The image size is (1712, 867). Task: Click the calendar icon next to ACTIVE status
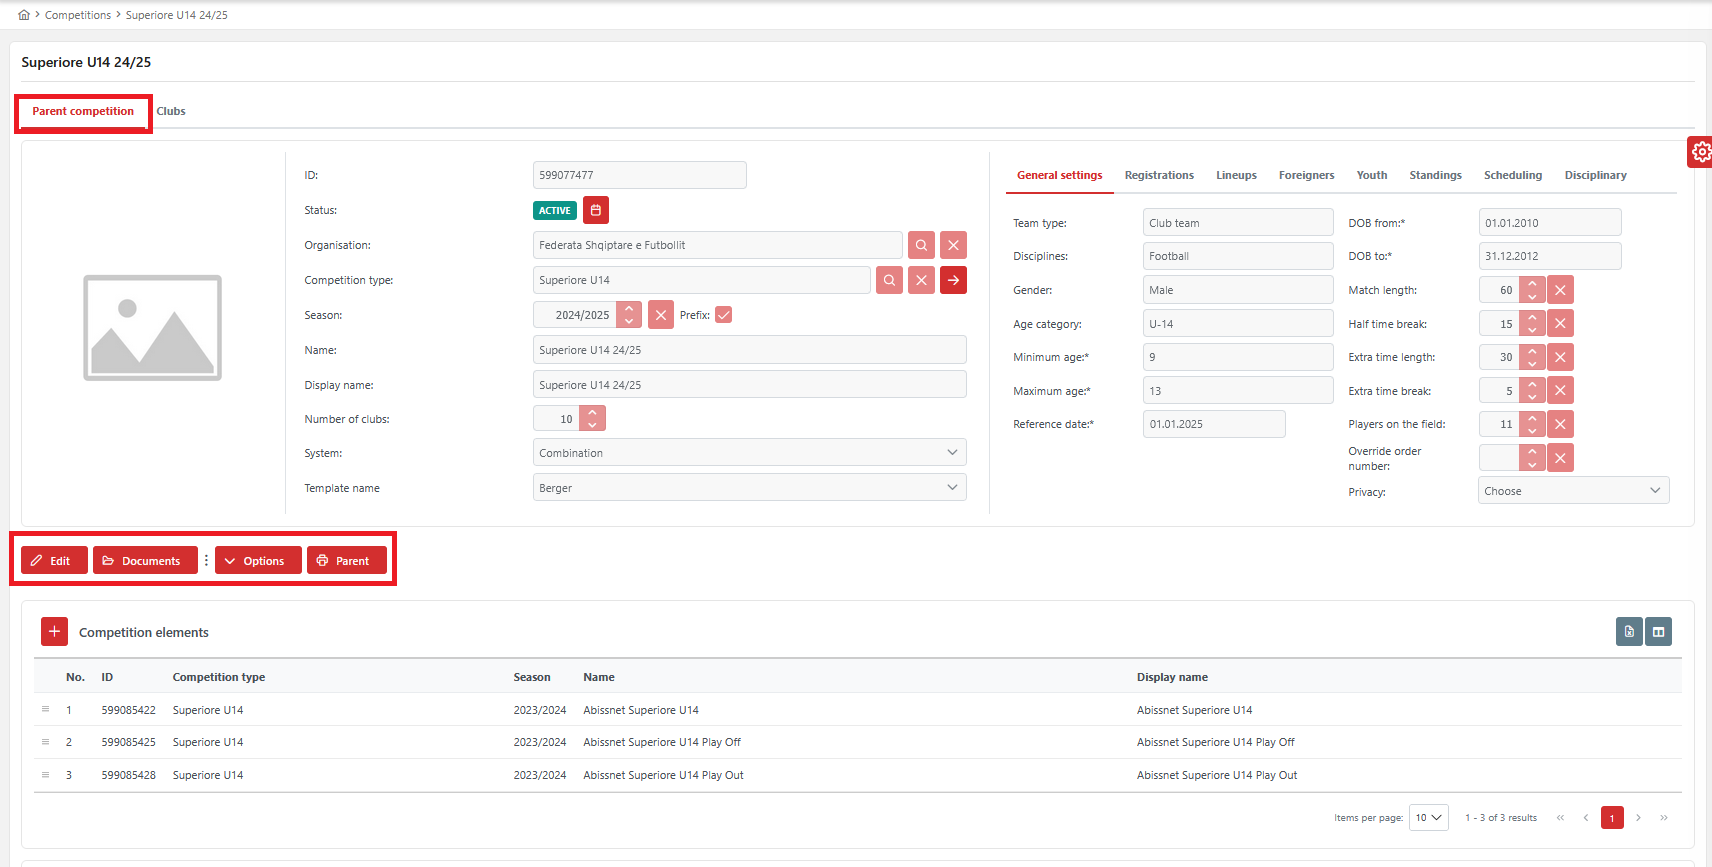tap(596, 210)
